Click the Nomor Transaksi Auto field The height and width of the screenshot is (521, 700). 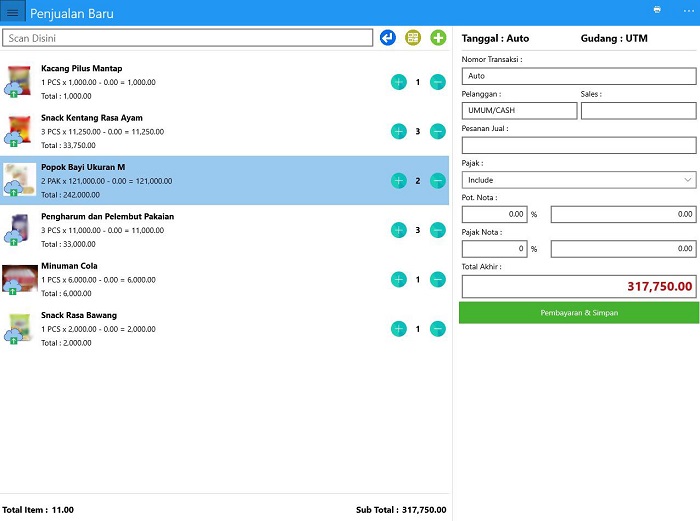pyautogui.click(x=579, y=76)
